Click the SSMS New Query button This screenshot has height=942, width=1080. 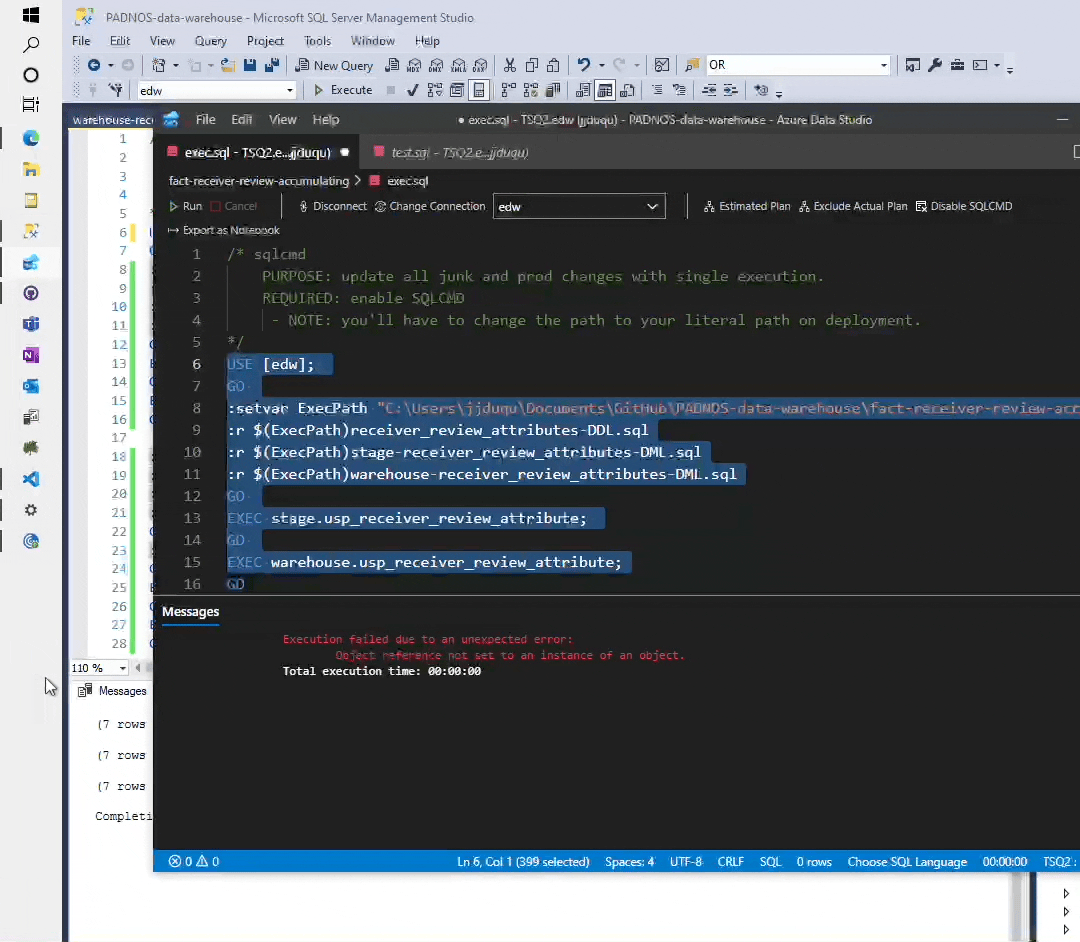tap(334, 65)
